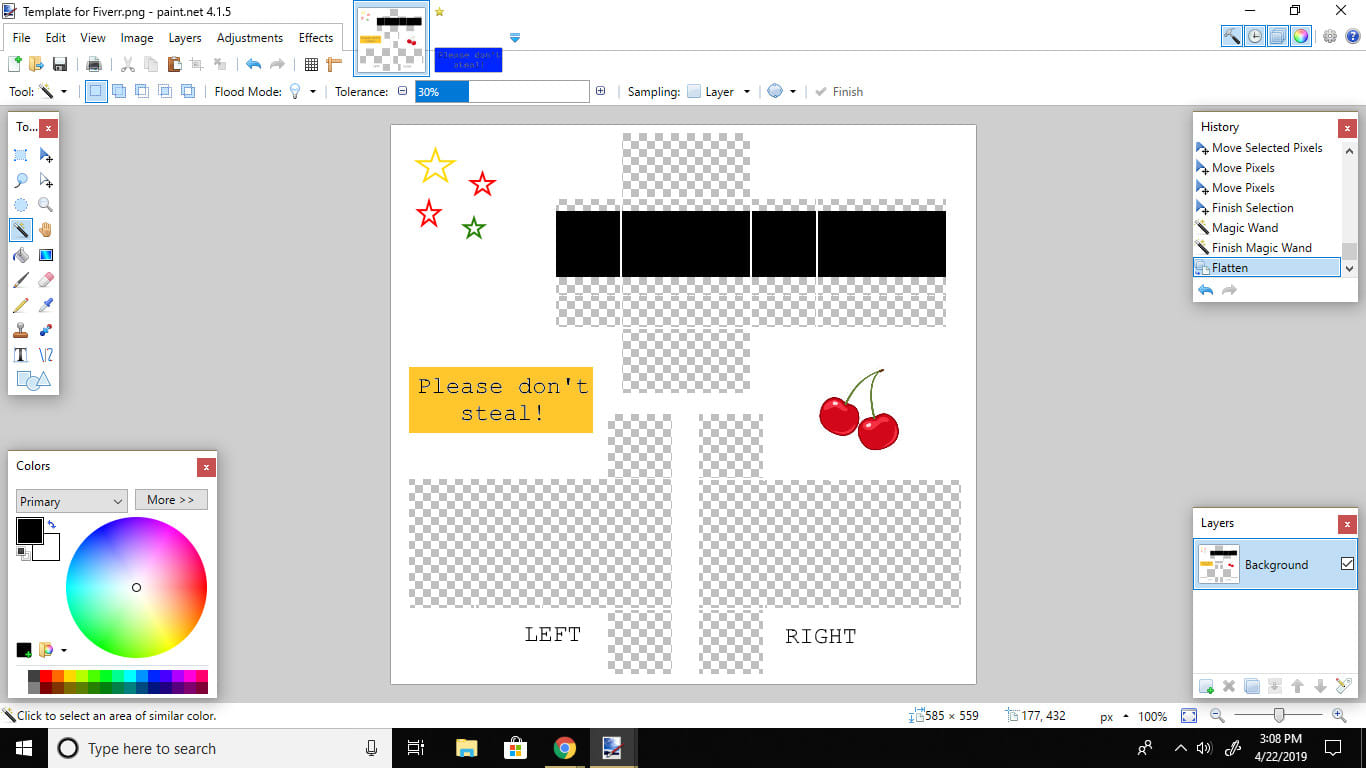Select the Magic Wand entry in History

[x=1245, y=227]
